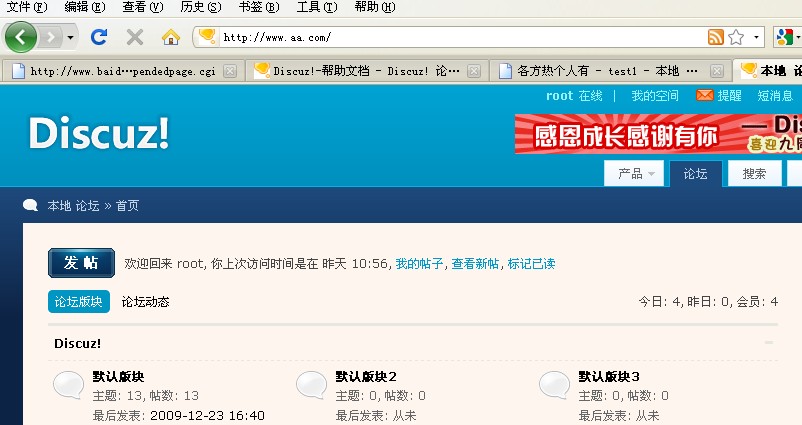Screen dimensions: 802x425
Task: Click the orange envelope reminder icon
Action: (x=704, y=95)
